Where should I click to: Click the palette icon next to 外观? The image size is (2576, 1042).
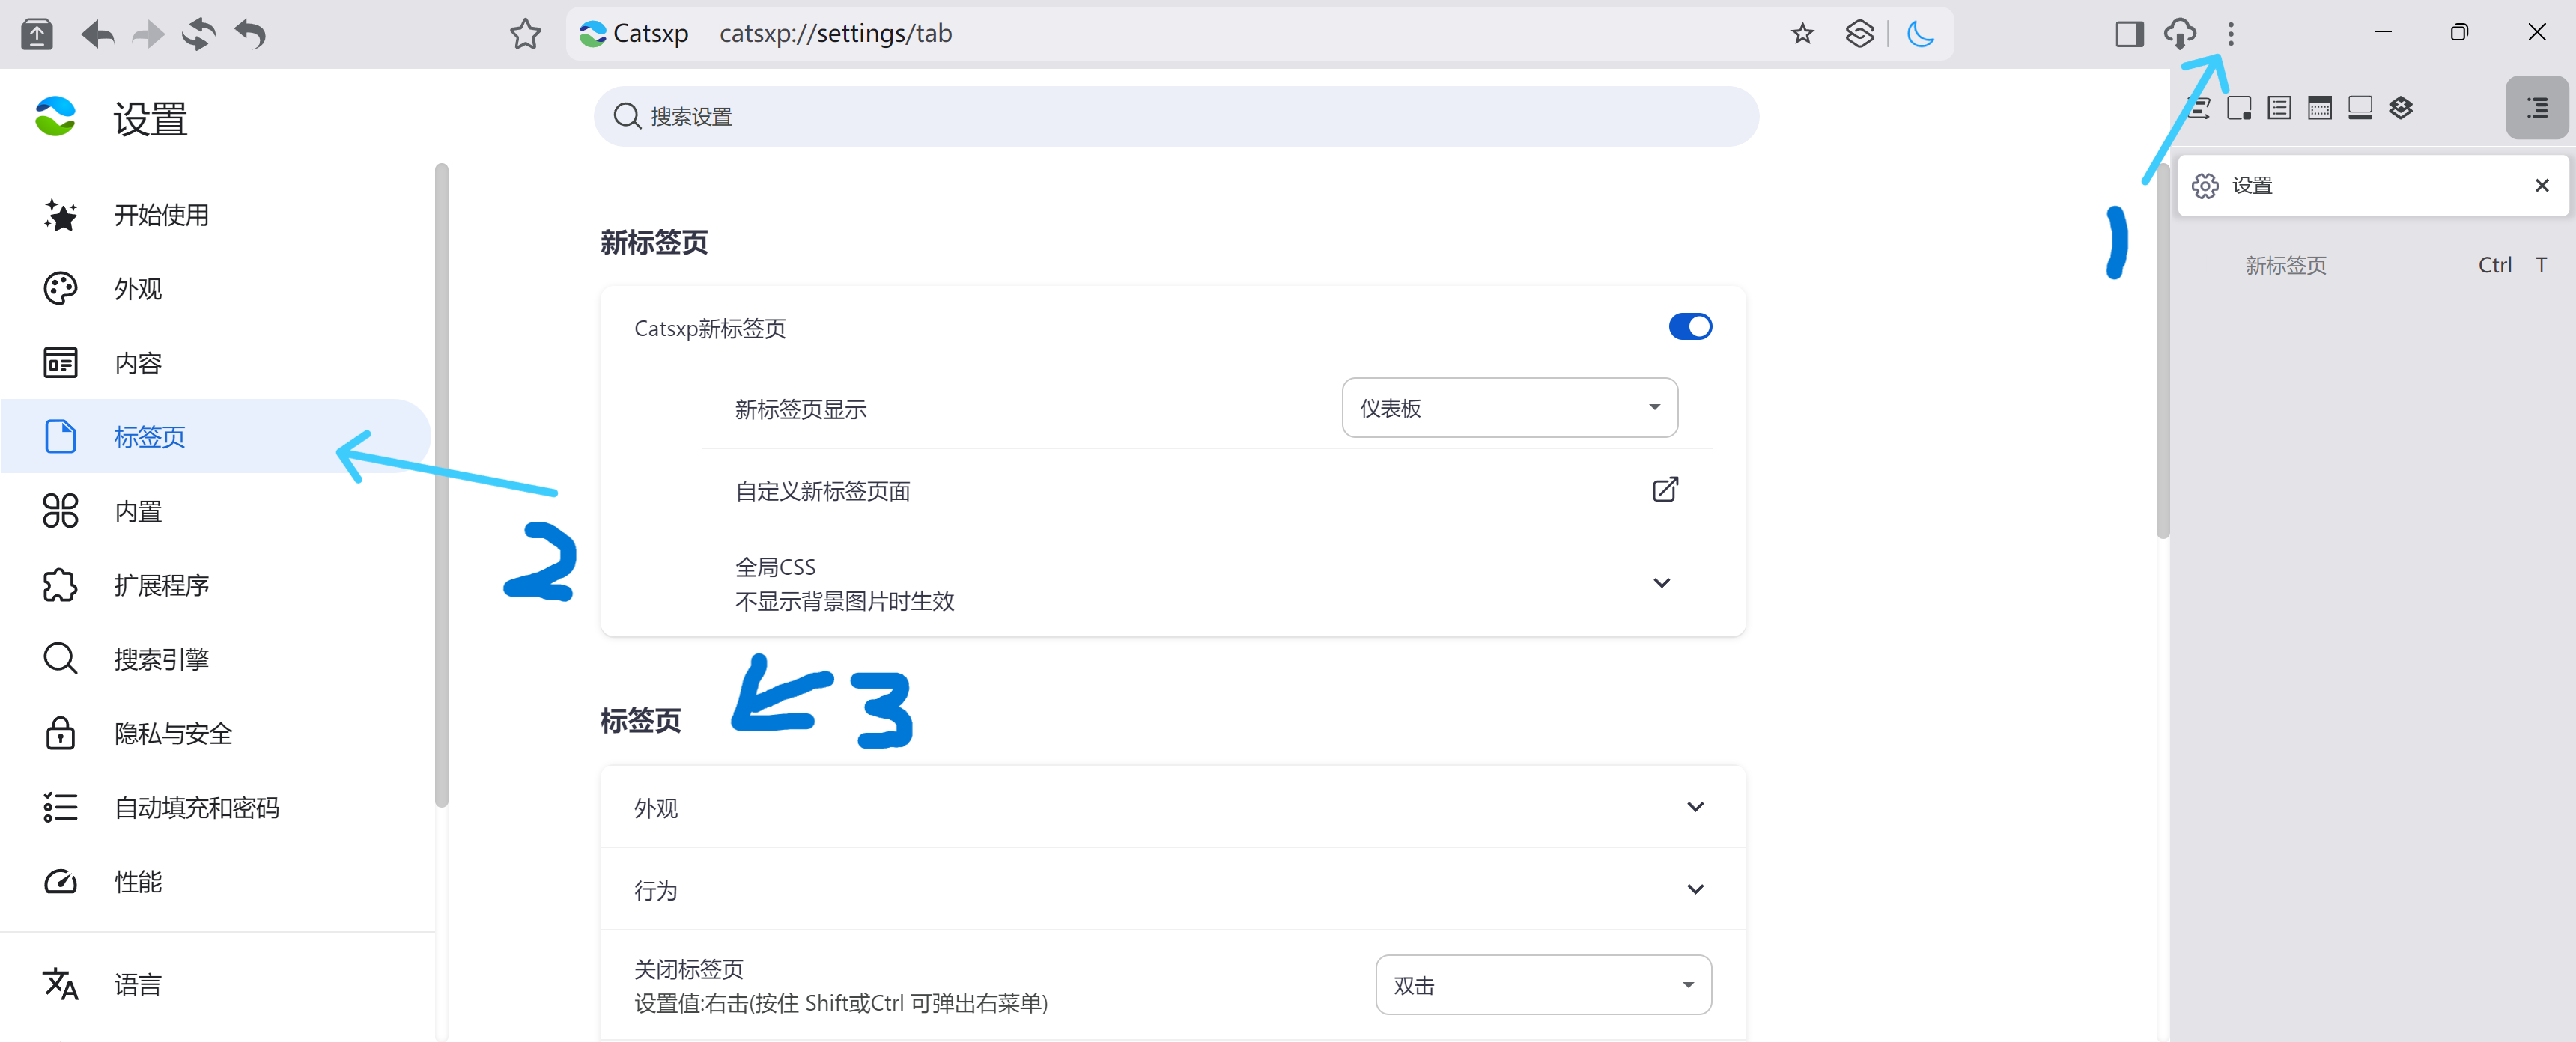[x=60, y=289]
